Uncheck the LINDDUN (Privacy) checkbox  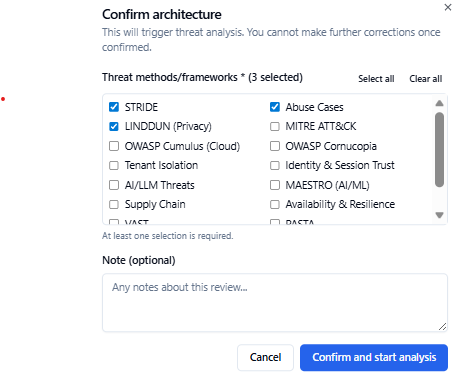(x=114, y=126)
